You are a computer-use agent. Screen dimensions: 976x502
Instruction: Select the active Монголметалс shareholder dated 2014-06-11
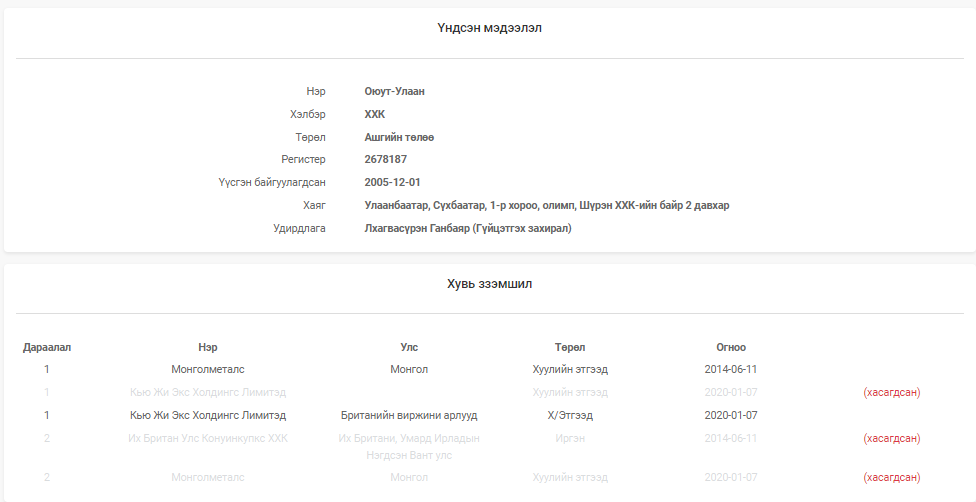[x=208, y=369]
